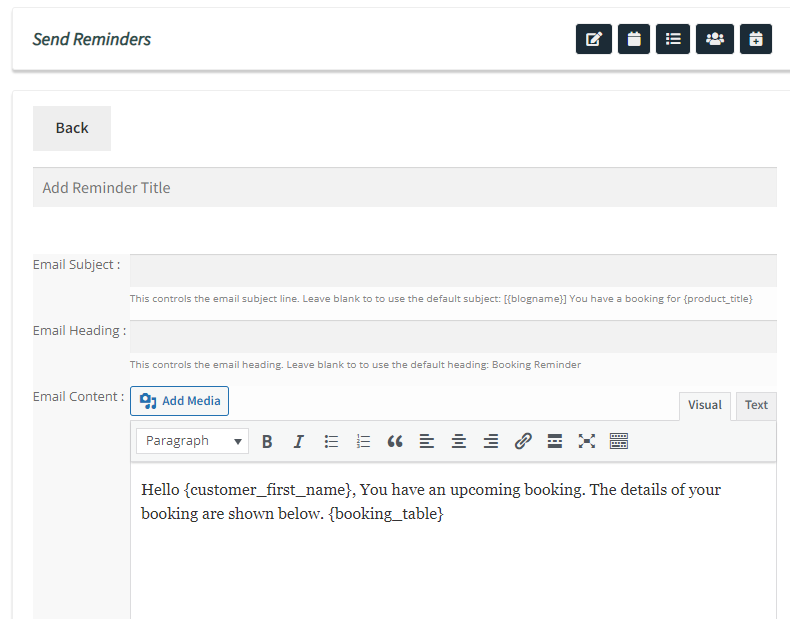The image size is (790, 619).
Task: Click the default heading help text
Action: pyautogui.click(x=355, y=365)
